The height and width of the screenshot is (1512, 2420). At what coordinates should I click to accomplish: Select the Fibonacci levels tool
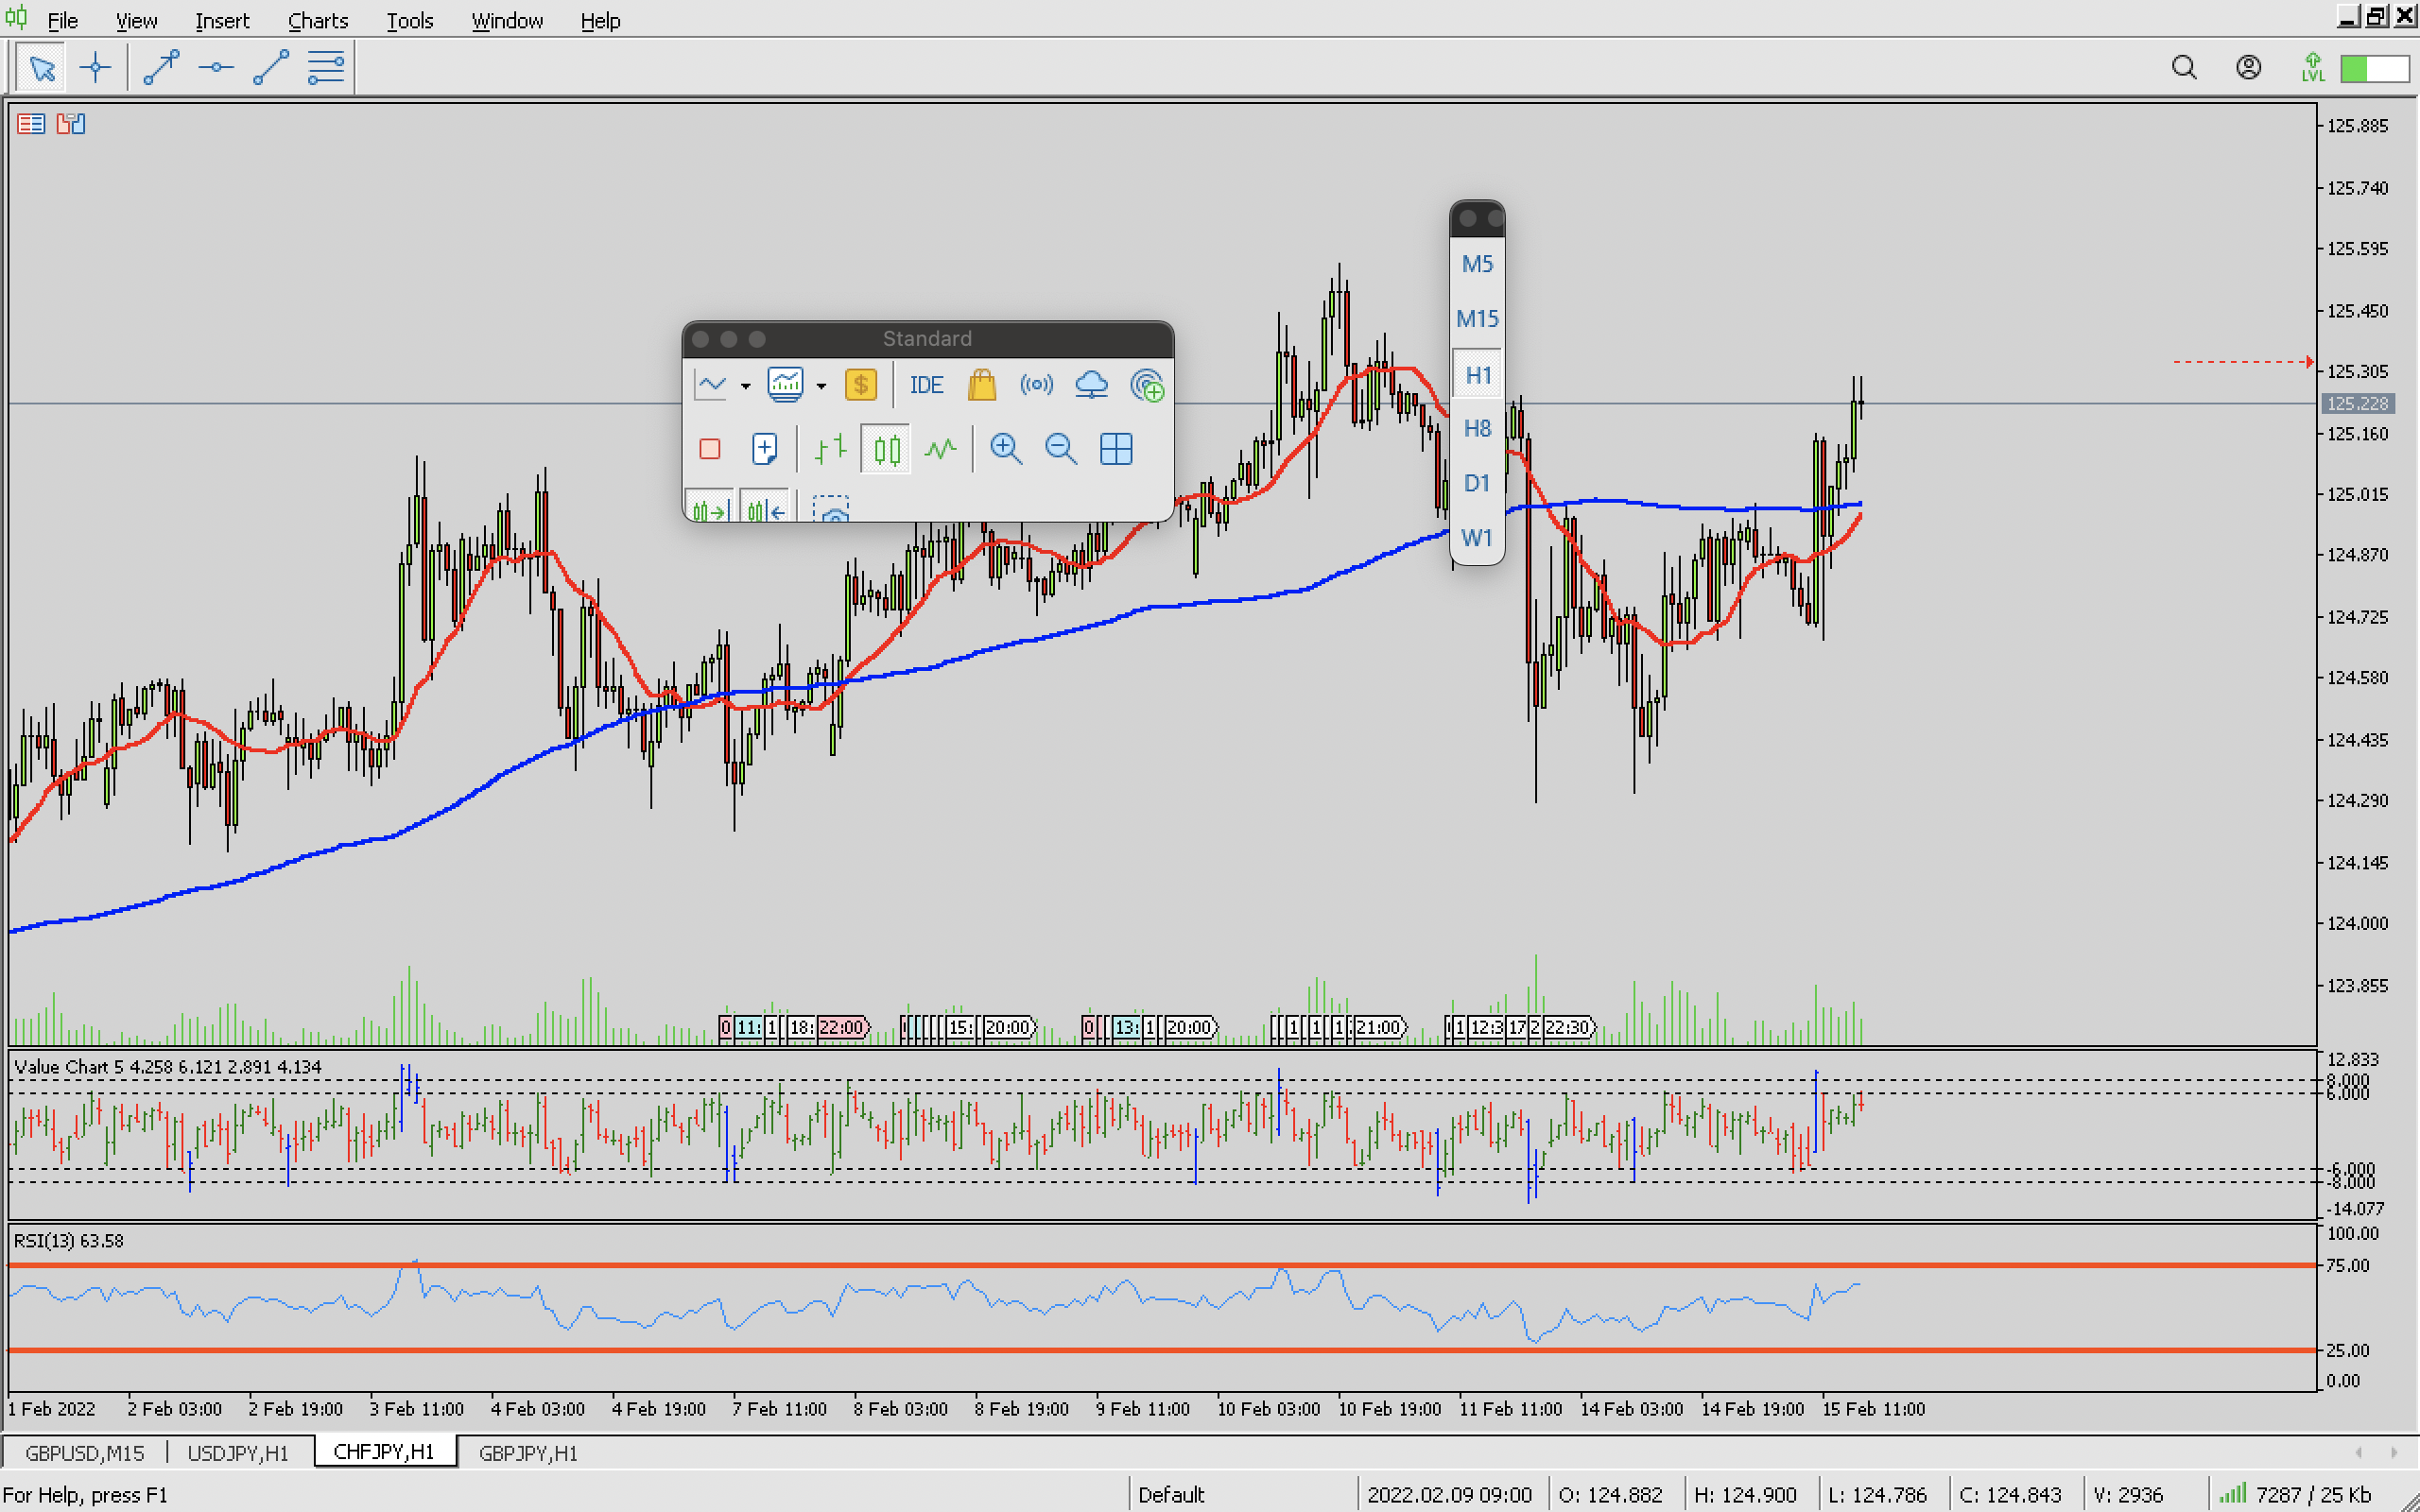(x=326, y=68)
